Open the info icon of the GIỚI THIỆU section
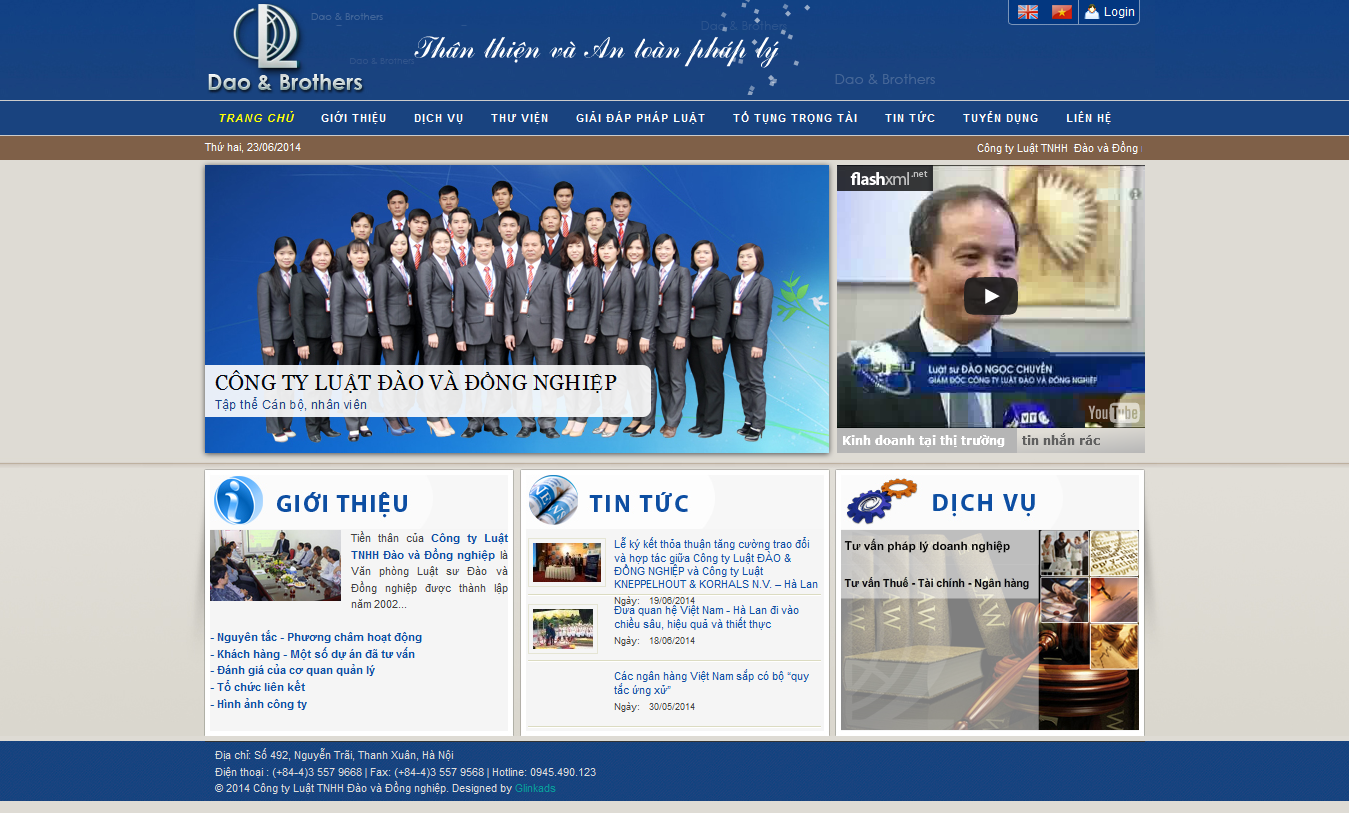The height and width of the screenshot is (813, 1349). coord(237,500)
